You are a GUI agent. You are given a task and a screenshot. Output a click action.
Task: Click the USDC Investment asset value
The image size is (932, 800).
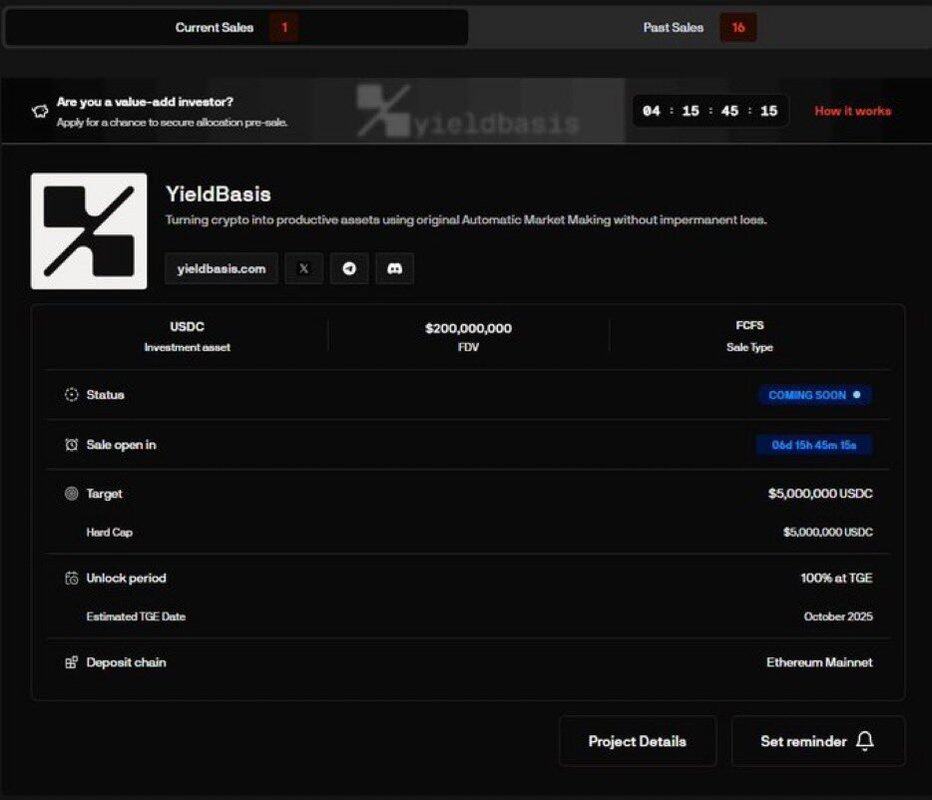pyautogui.click(x=187, y=326)
